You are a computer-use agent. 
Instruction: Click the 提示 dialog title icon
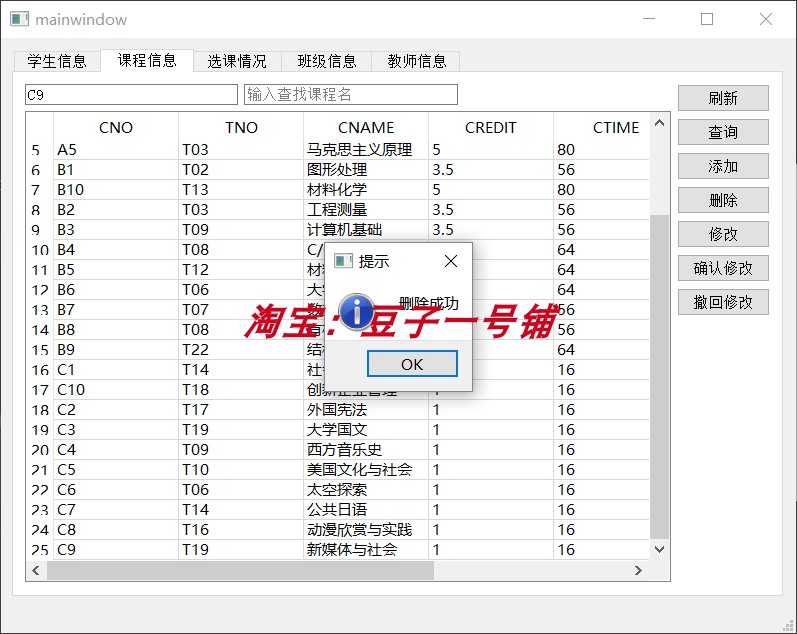(x=343, y=261)
